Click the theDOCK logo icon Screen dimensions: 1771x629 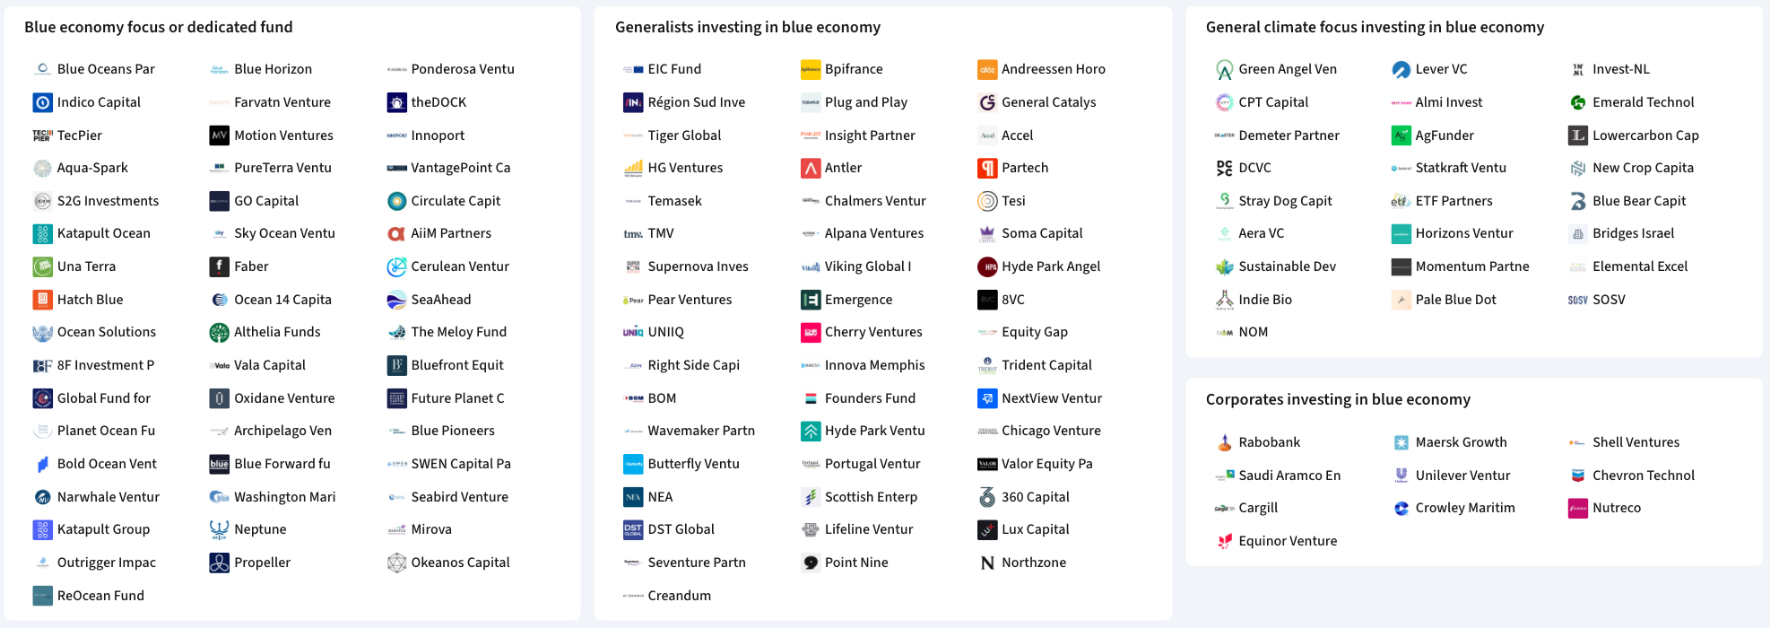(x=396, y=102)
